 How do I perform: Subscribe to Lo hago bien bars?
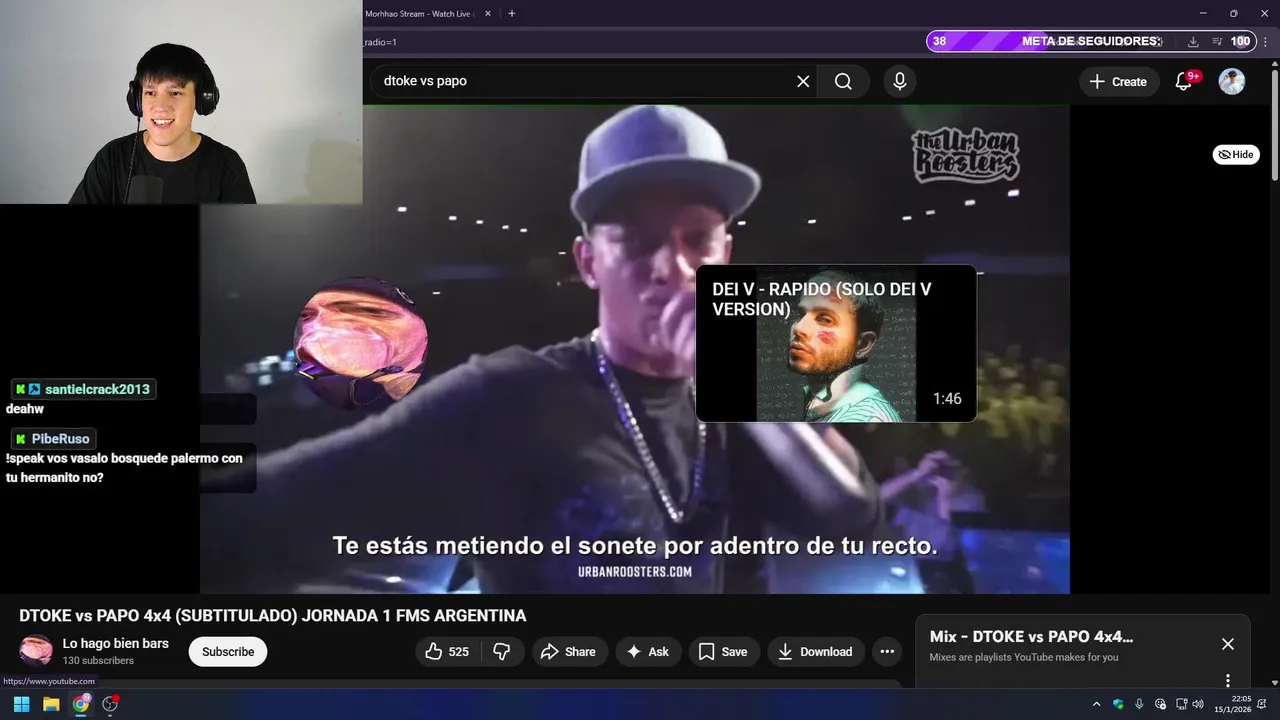point(228,651)
